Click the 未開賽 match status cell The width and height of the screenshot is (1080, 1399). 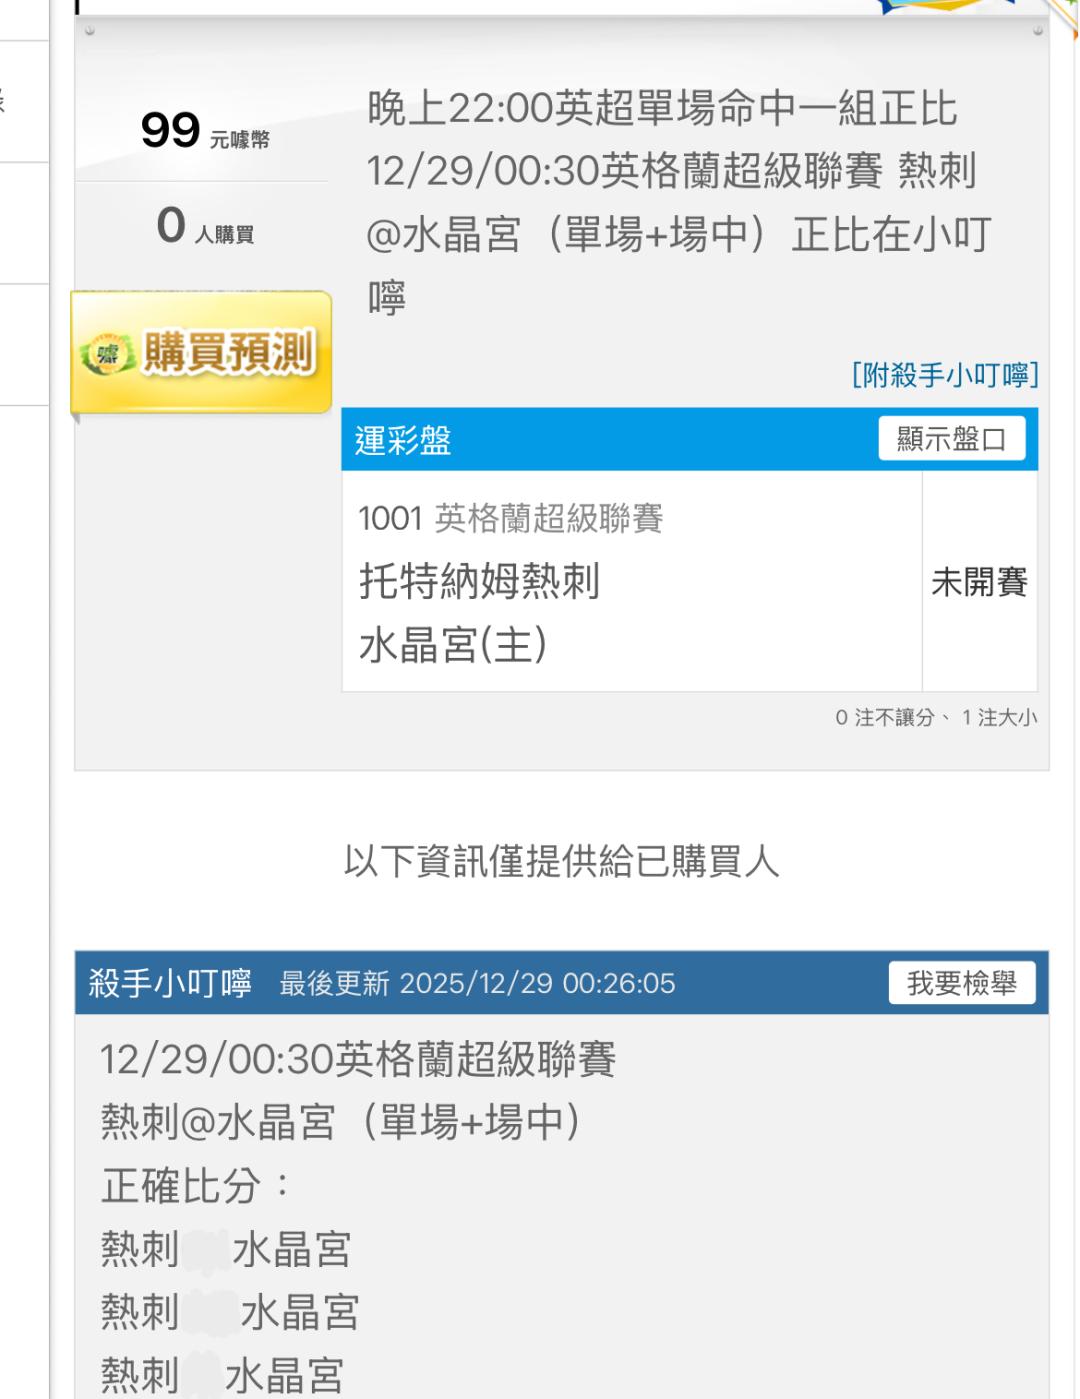pyautogui.click(x=979, y=582)
